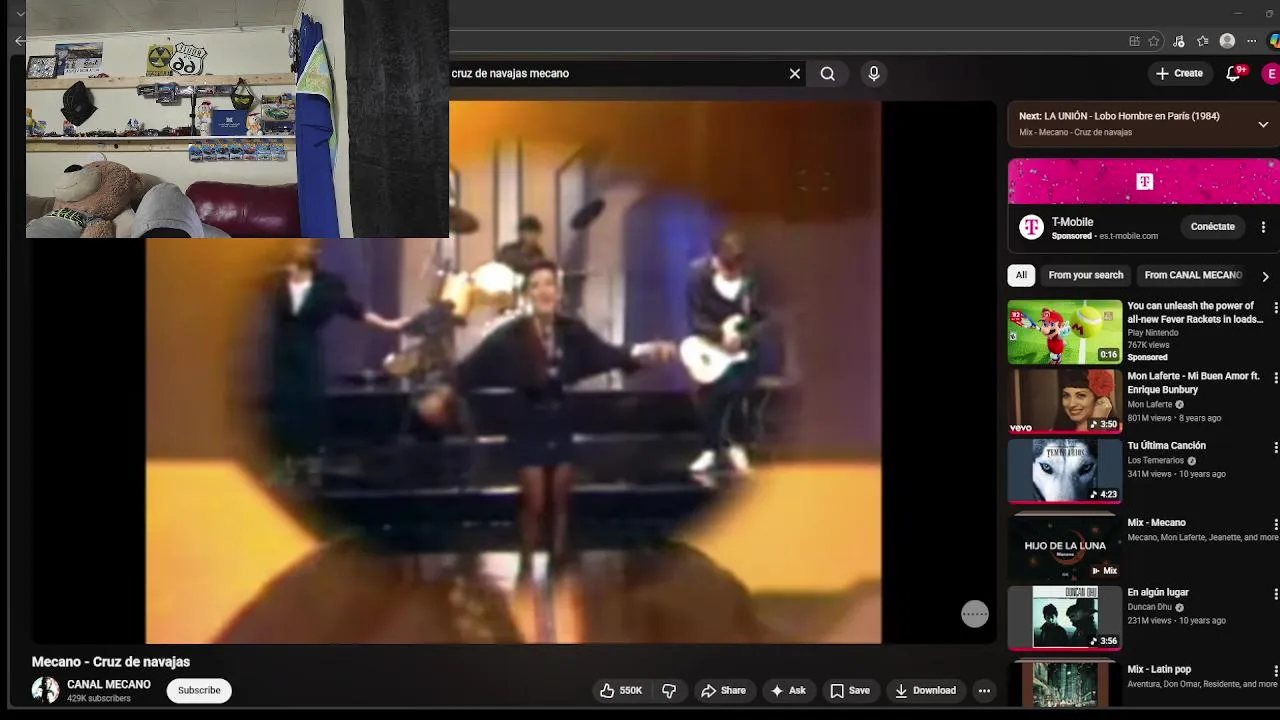Click the 'Duncan Dhu' channel name
This screenshot has width=1280, height=720.
(1149, 607)
